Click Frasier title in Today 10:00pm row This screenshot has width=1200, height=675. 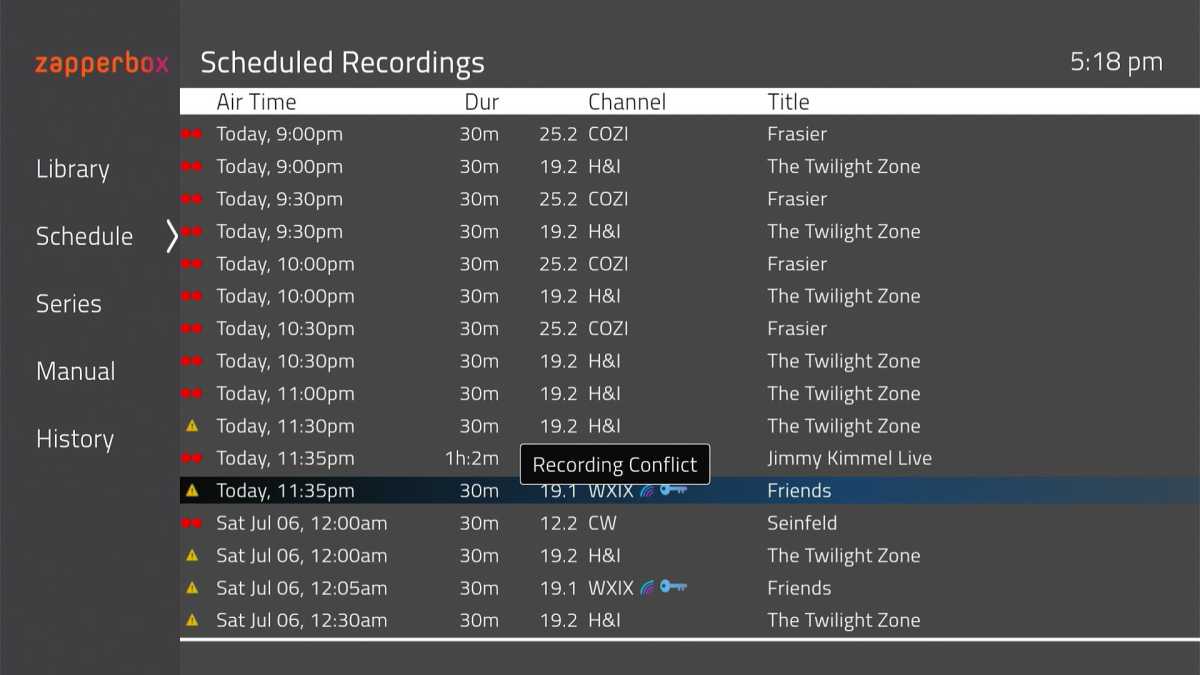click(x=797, y=264)
